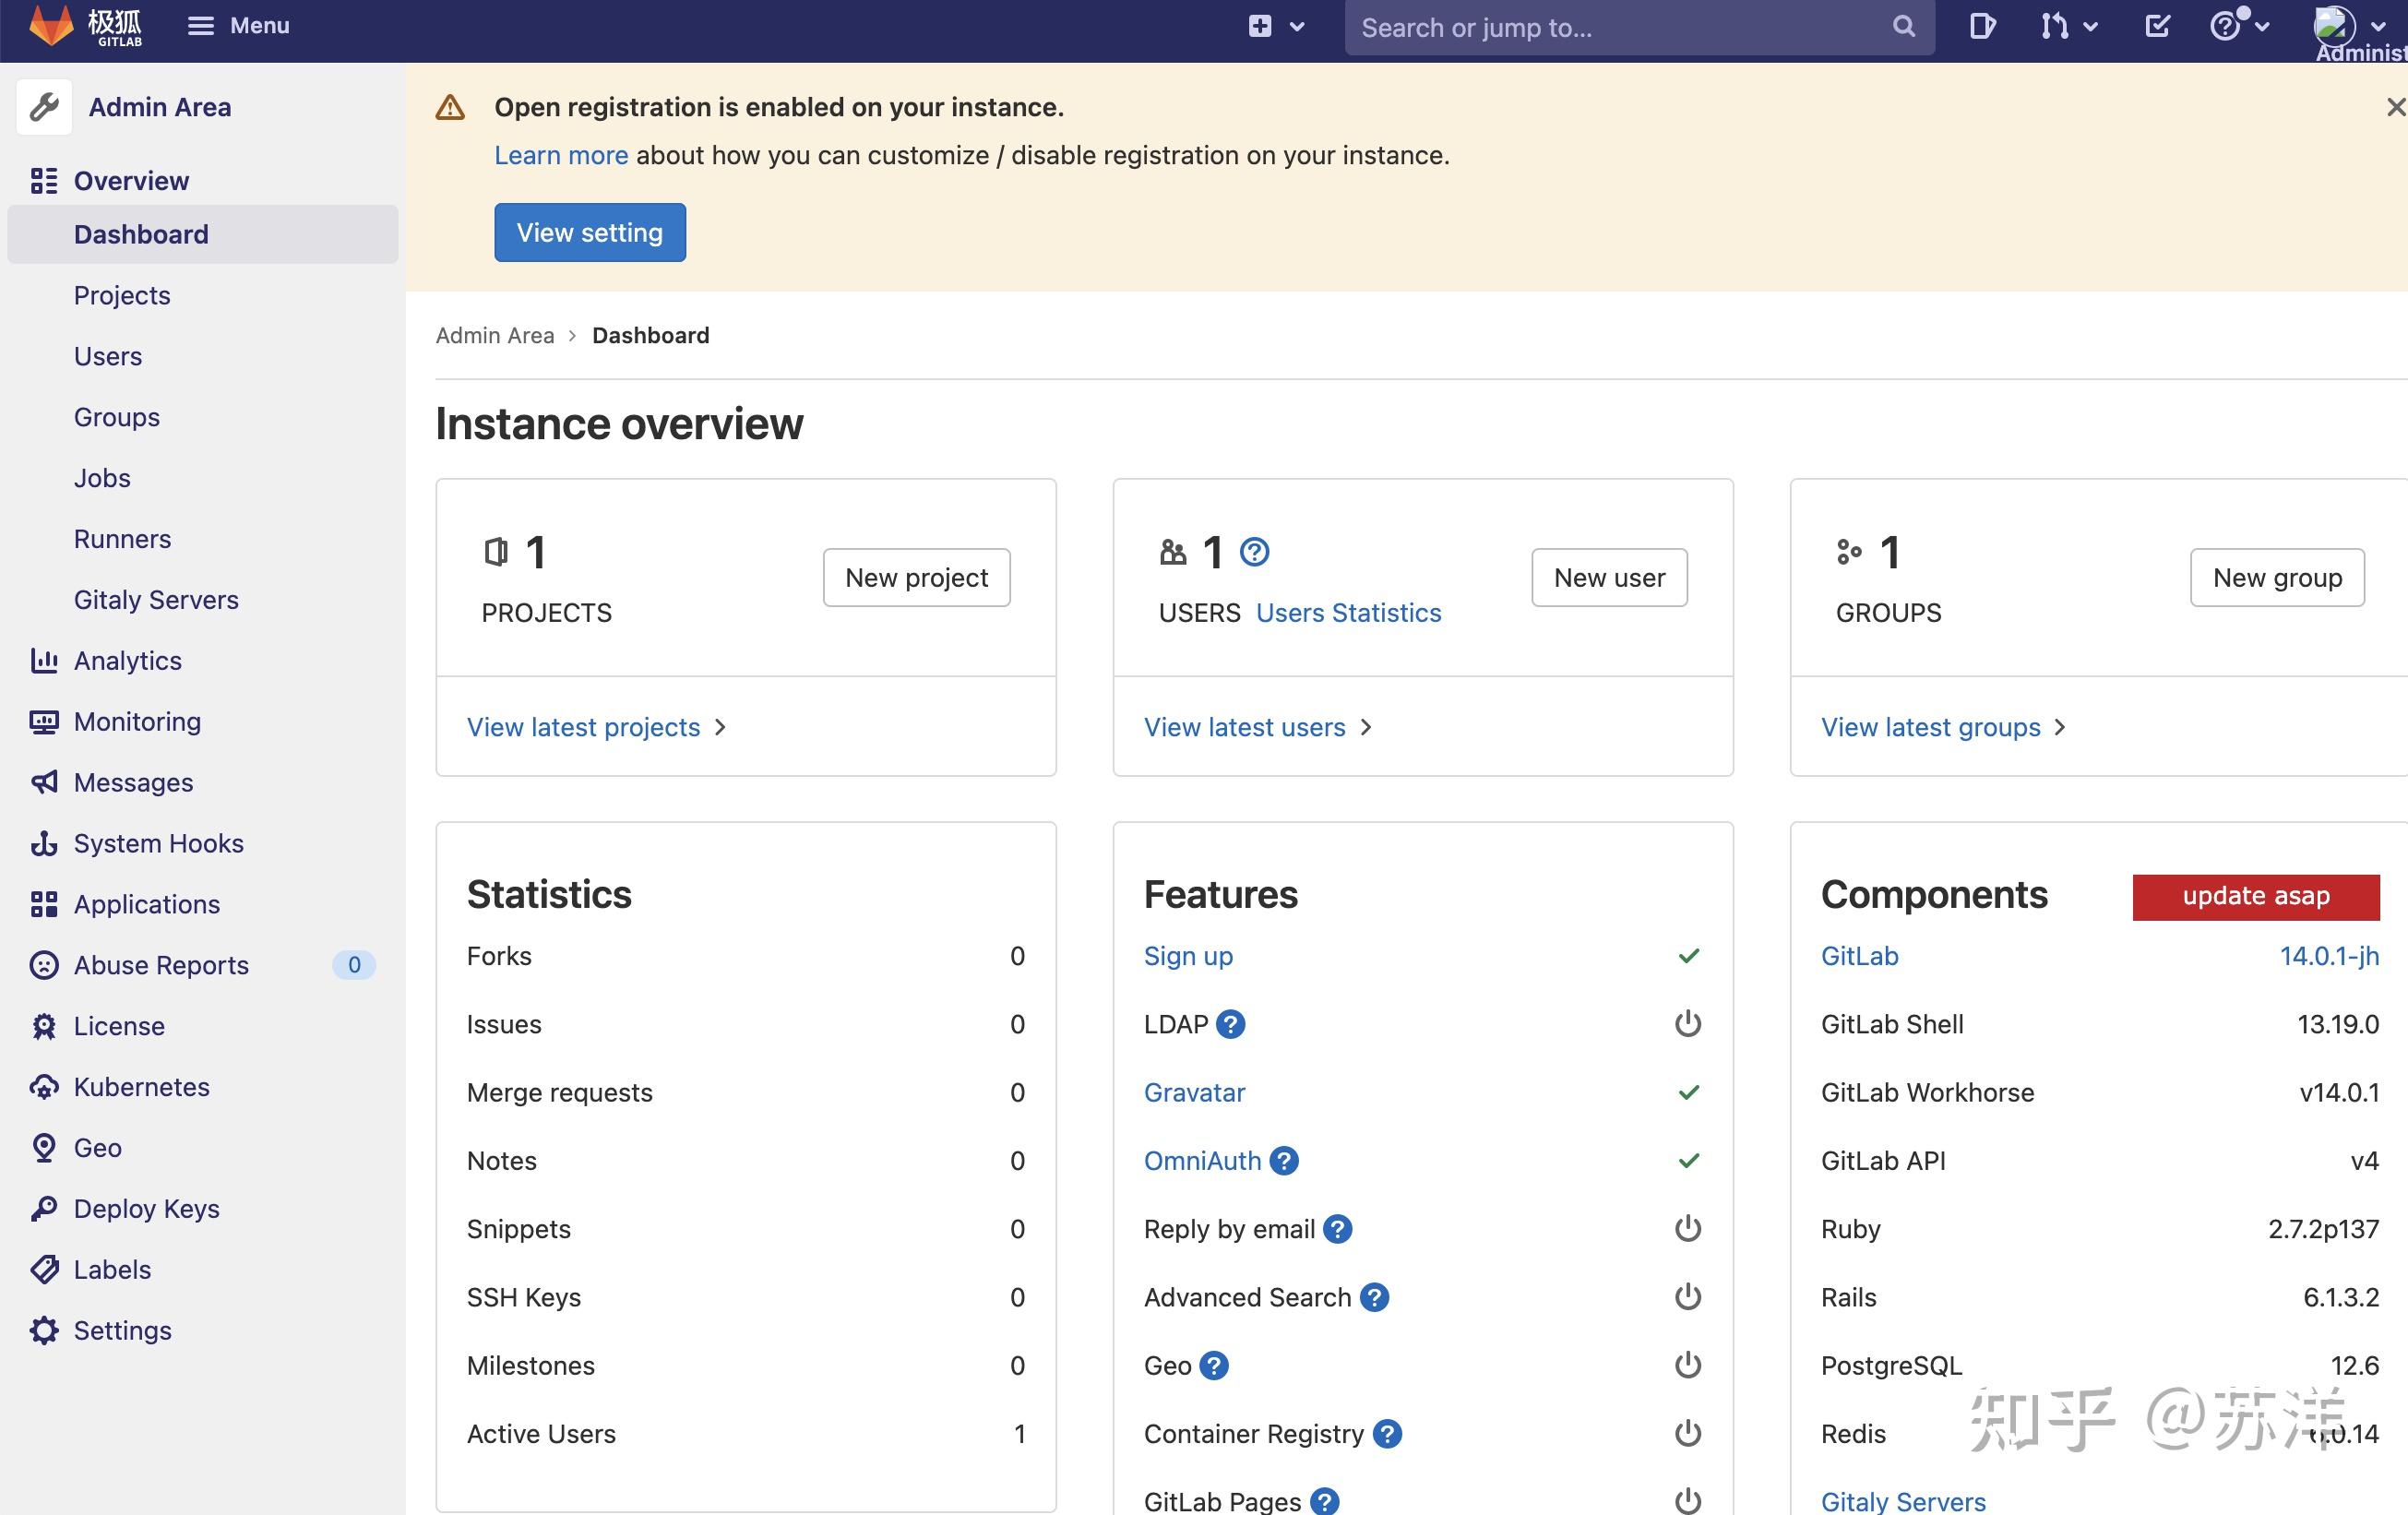Viewport: 2408px width, 1515px height.
Task: Click the to-do list checkmark icon
Action: (2157, 26)
